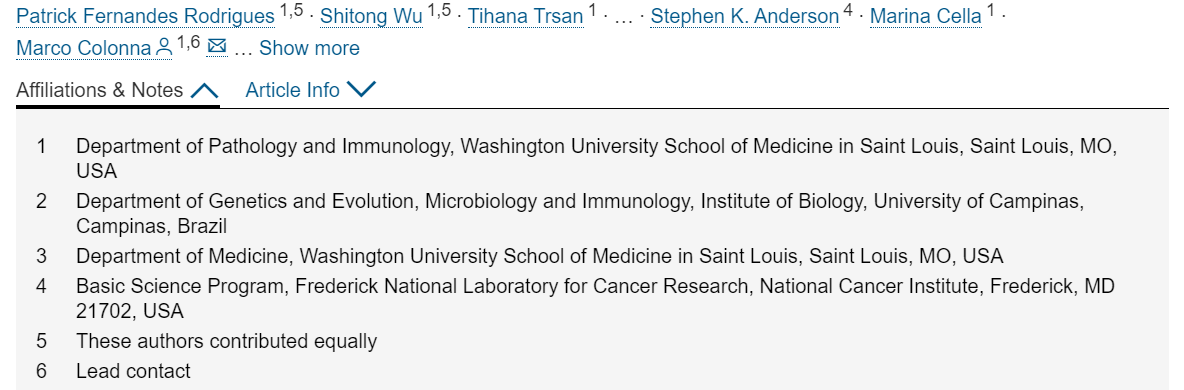Click the Show more link
1184x390 pixels.
point(309,48)
